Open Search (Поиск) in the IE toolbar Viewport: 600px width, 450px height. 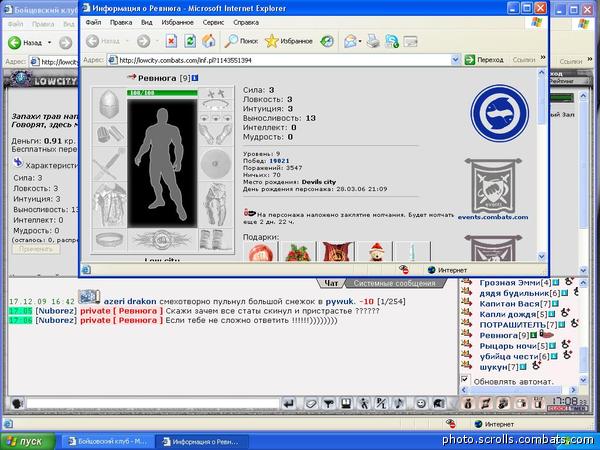click(x=241, y=41)
